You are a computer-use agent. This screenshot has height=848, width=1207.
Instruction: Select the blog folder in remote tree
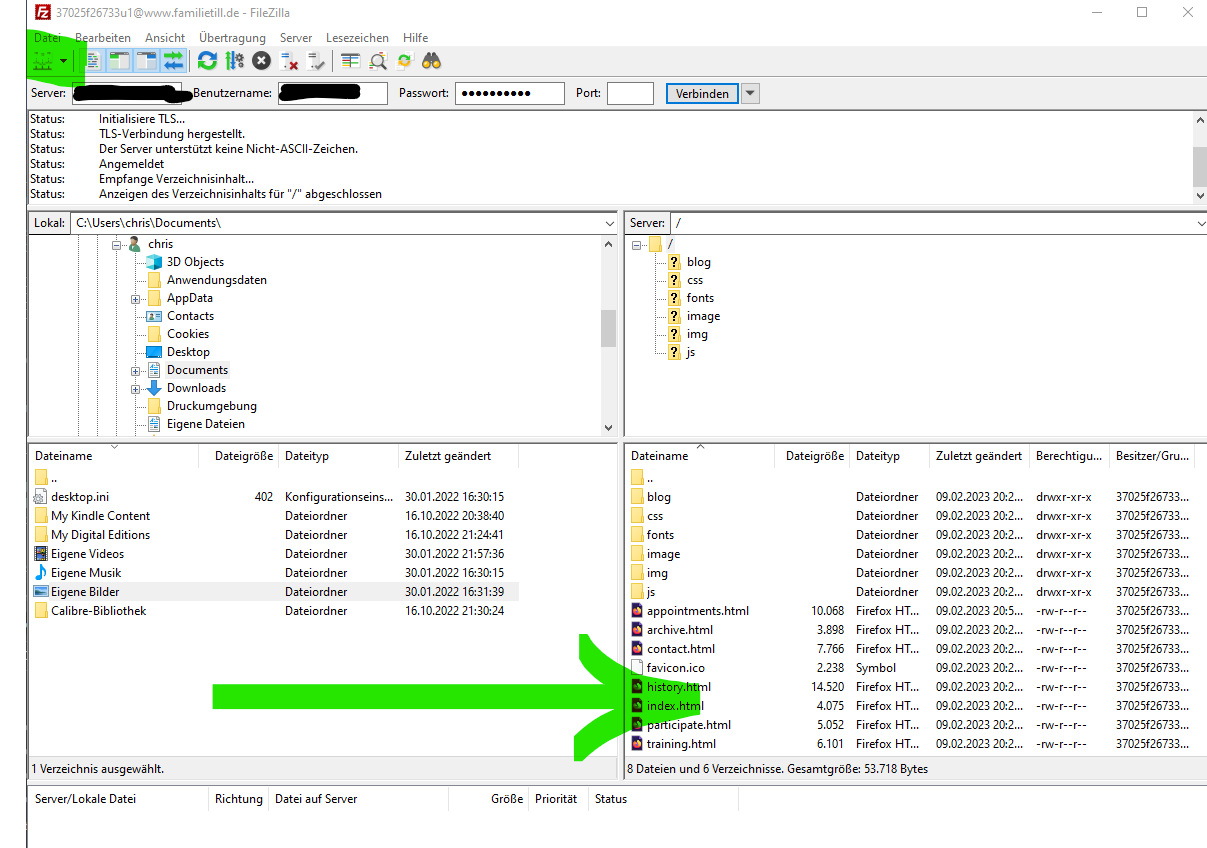tap(699, 262)
